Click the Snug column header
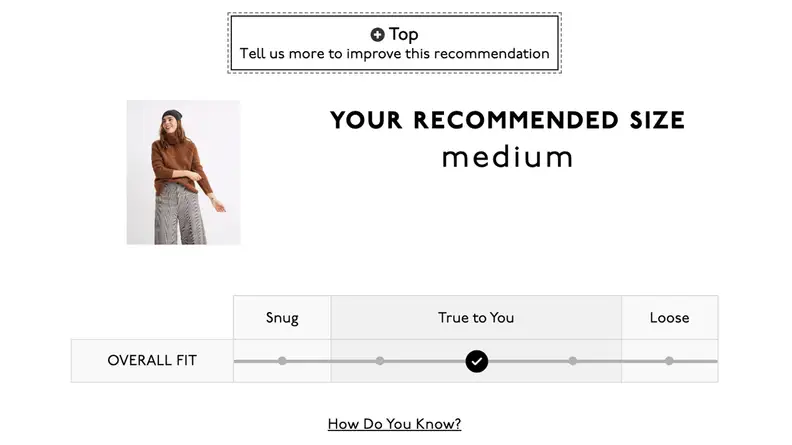The height and width of the screenshot is (445, 792). point(282,317)
